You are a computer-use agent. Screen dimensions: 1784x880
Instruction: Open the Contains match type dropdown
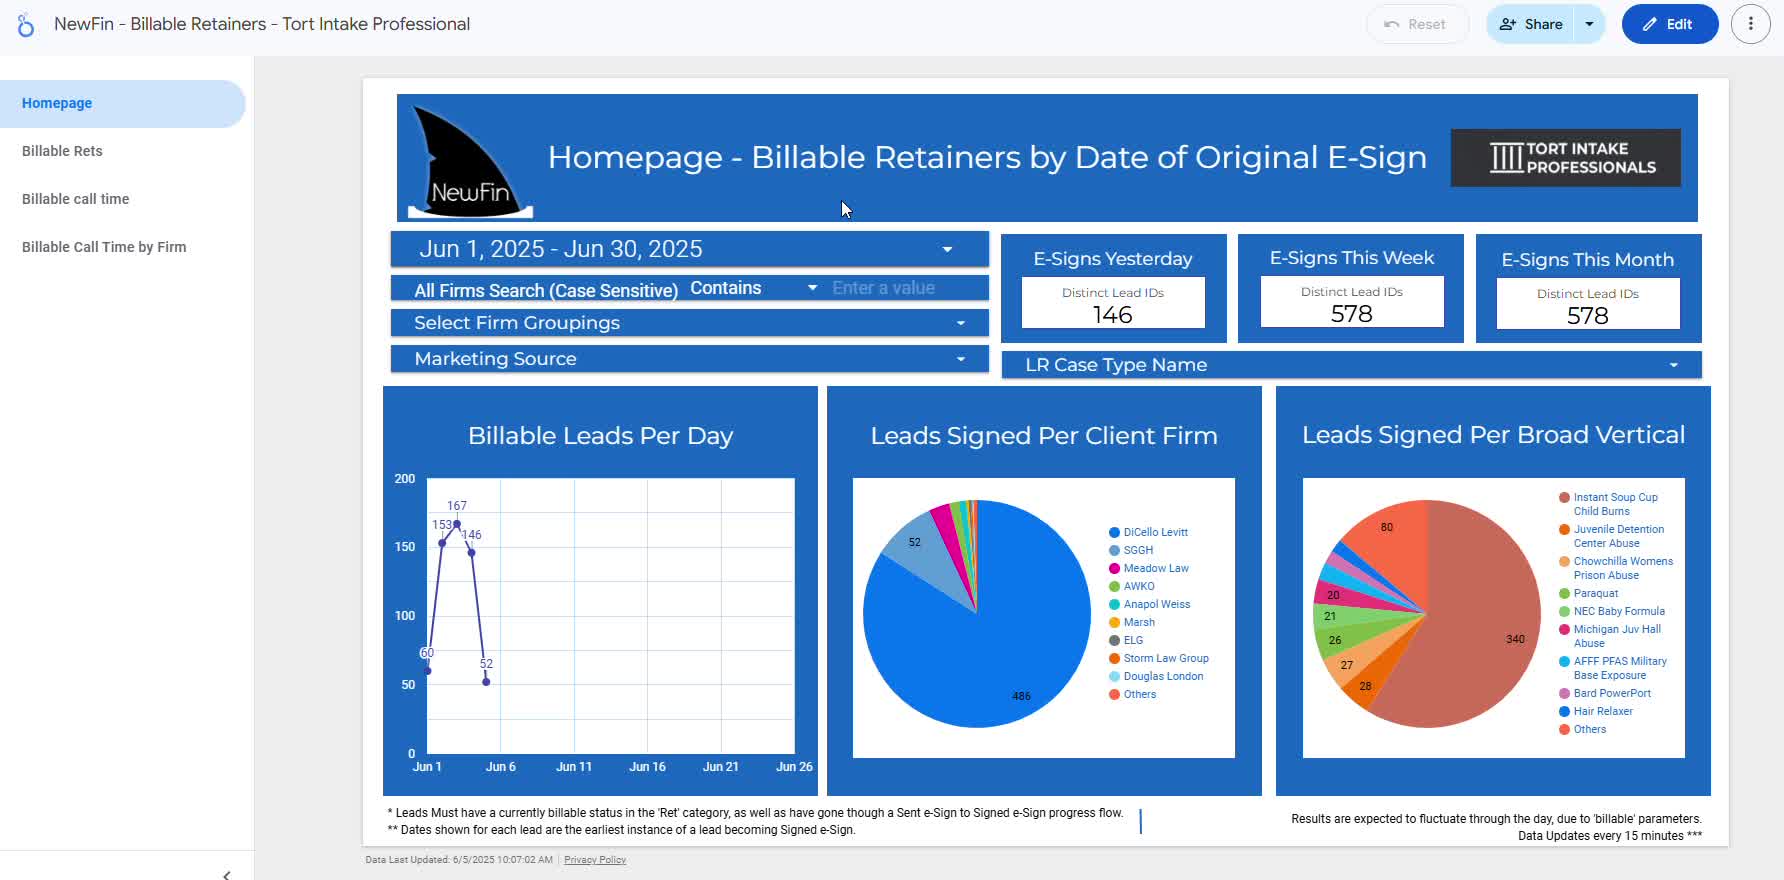753,288
